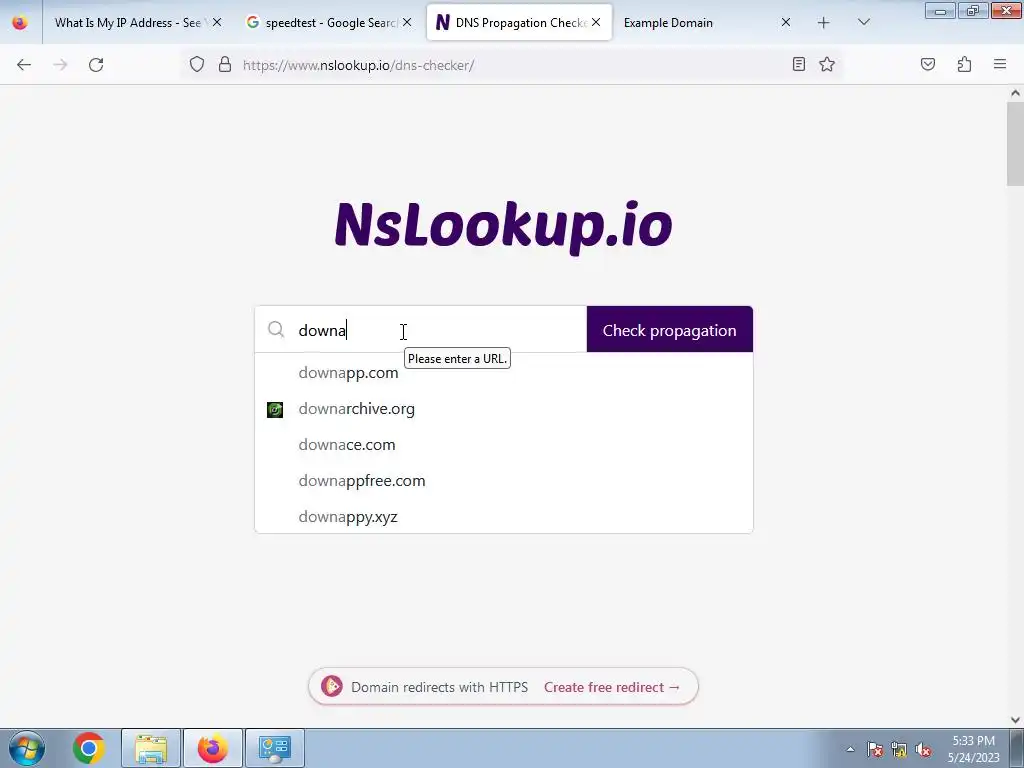Click the Check propagation button

[x=669, y=330]
